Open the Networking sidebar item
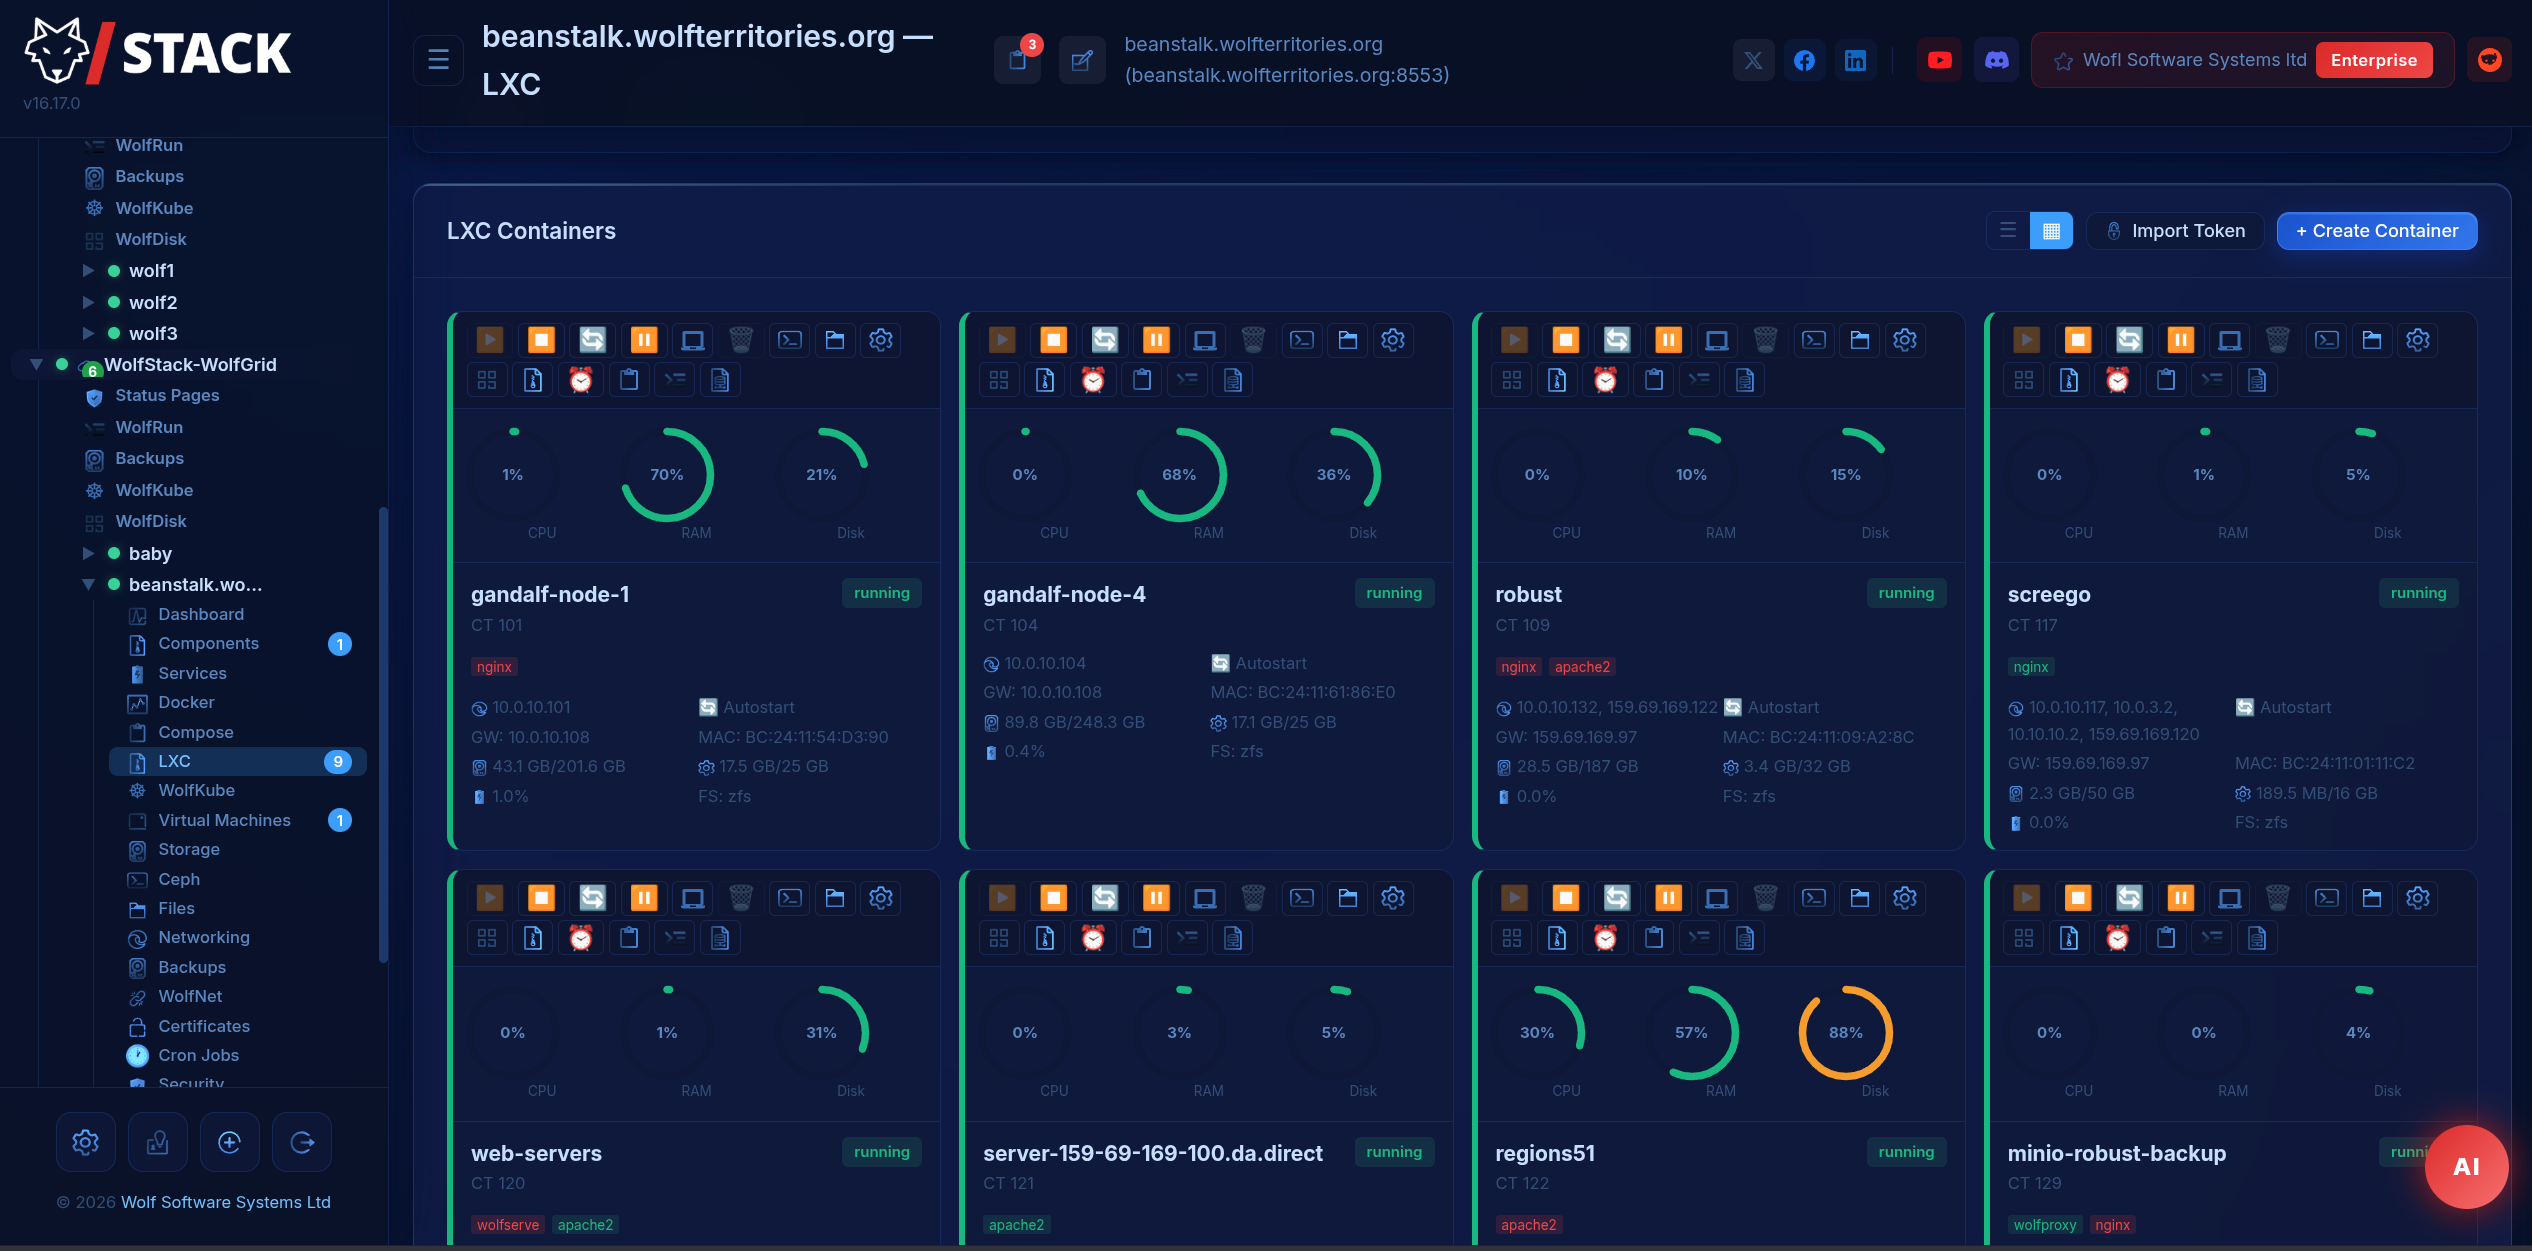The width and height of the screenshot is (2532, 1251). click(x=204, y=937)
